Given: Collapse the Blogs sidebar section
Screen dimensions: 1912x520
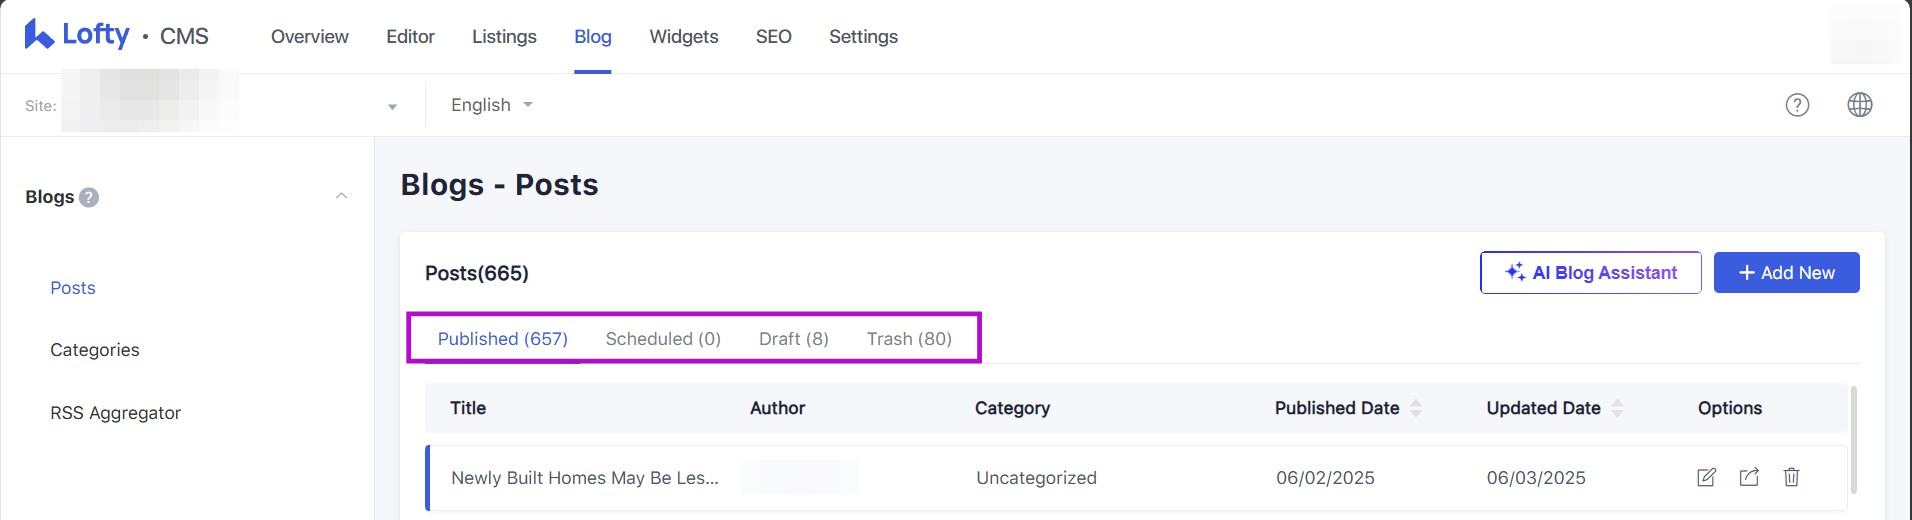Looking at the screenshot, I should (341, 196).
